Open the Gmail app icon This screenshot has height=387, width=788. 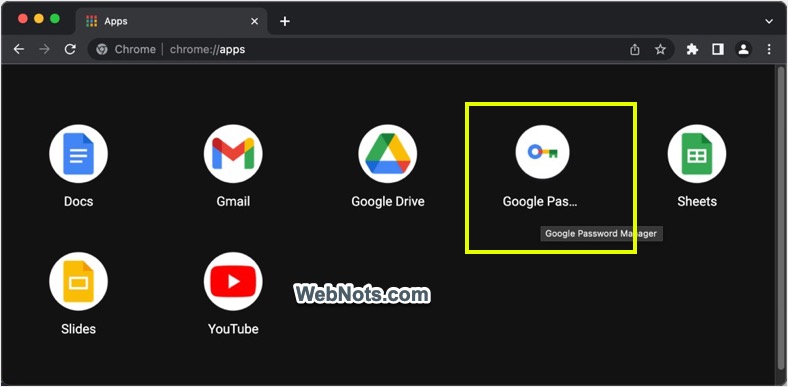233,154
